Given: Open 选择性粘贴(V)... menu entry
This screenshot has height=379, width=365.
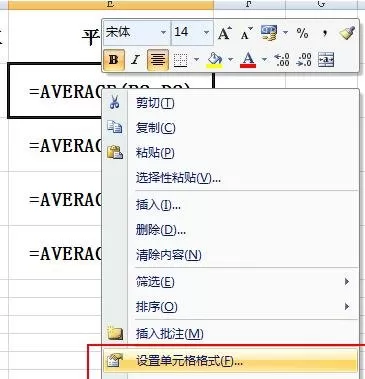Looking at the screenshot, I should click(x=230, y=178).
